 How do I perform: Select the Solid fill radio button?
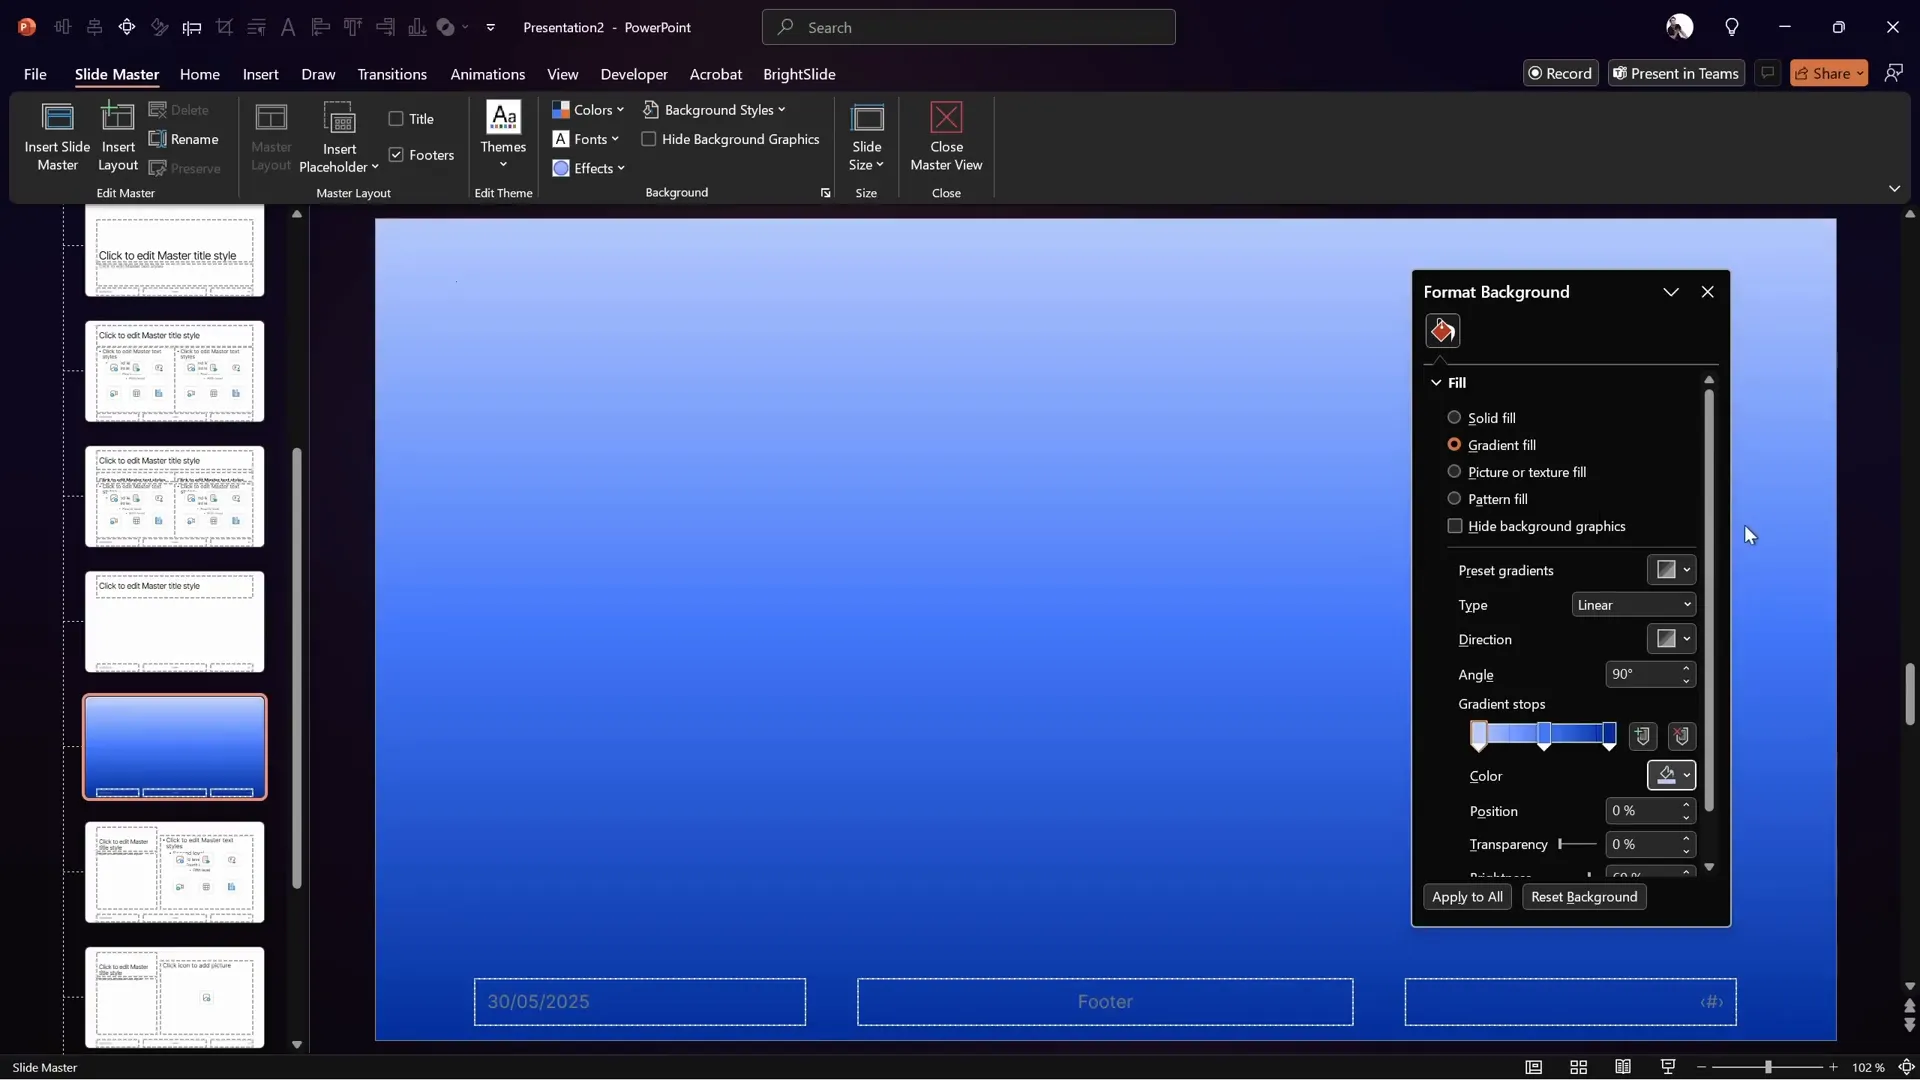[1455, 417]
